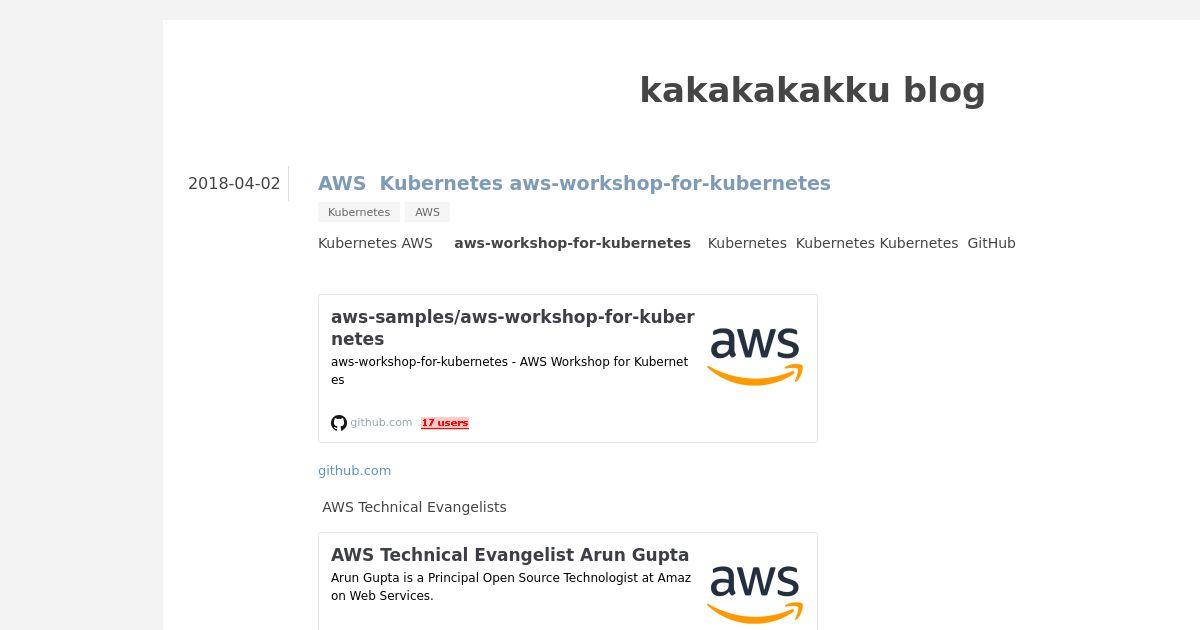Open the 2018-04-02 date archive link
Screen dimensions: 1200x630
[x=234, y=184]
